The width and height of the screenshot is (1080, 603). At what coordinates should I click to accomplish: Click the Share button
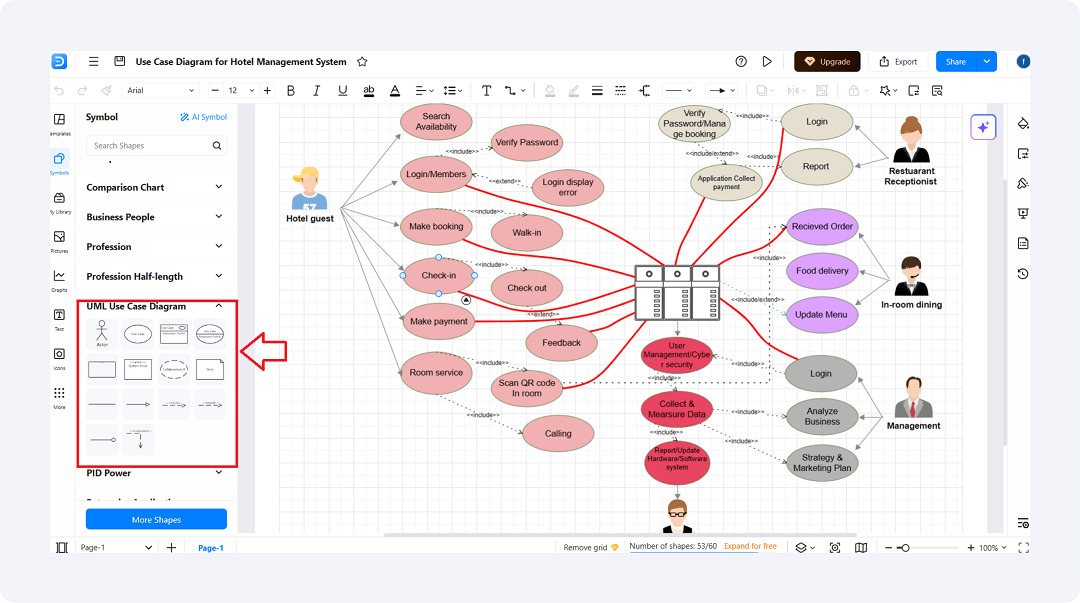click(956, 61)
